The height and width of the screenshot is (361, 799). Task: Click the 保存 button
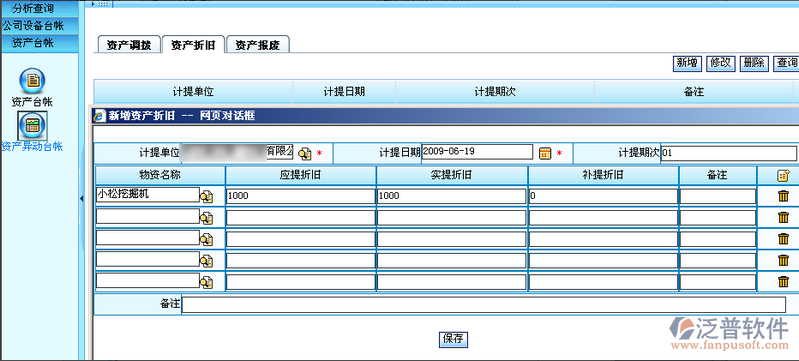453,339
